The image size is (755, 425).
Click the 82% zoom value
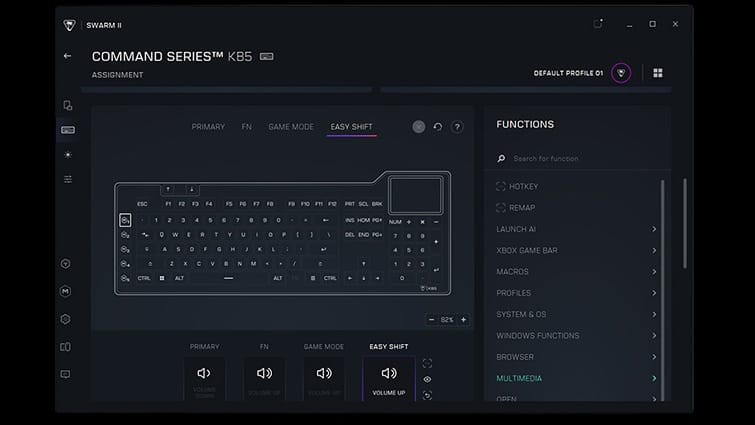click(447, 320)
